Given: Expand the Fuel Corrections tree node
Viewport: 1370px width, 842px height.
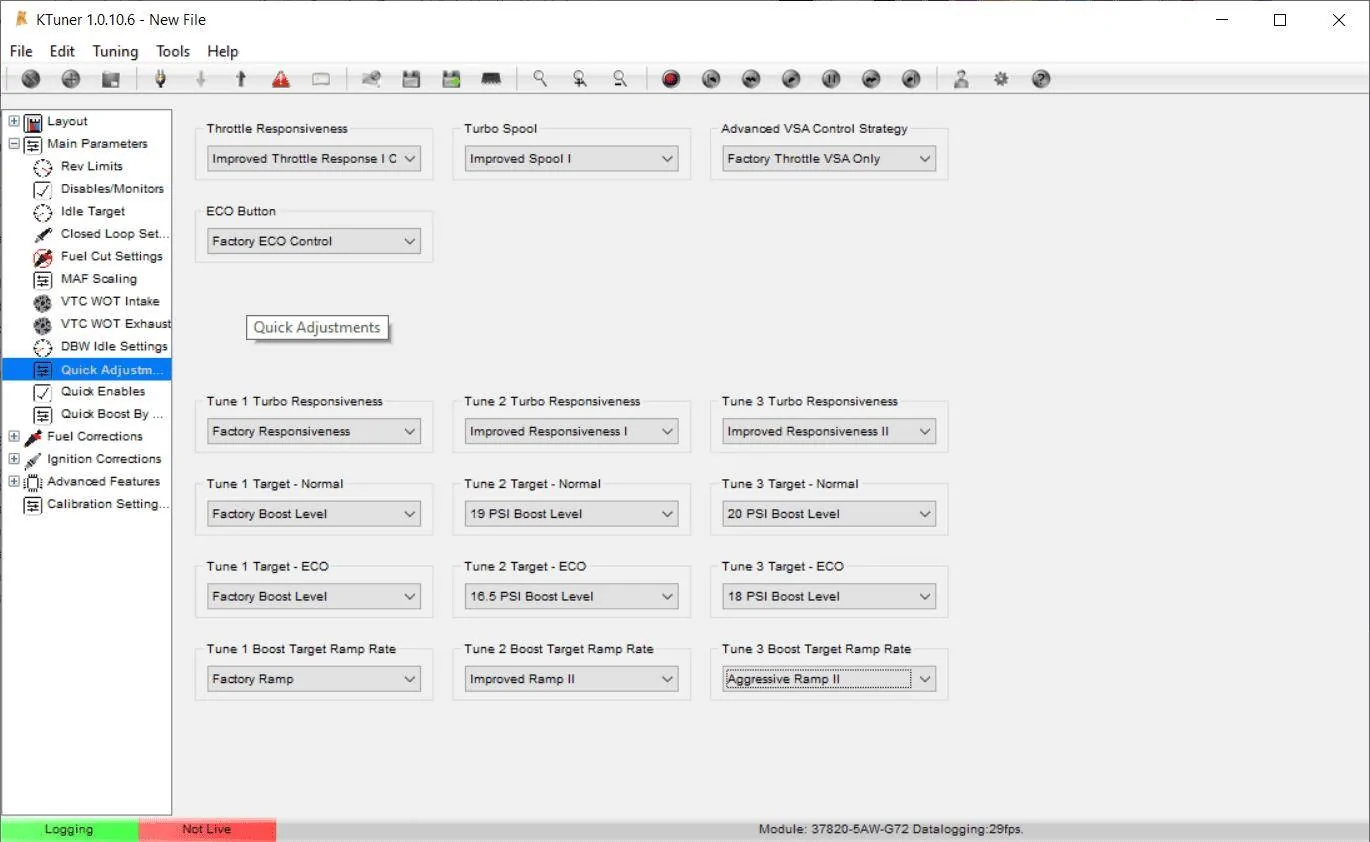Looking at the screenshot, I should pos(14,436).
